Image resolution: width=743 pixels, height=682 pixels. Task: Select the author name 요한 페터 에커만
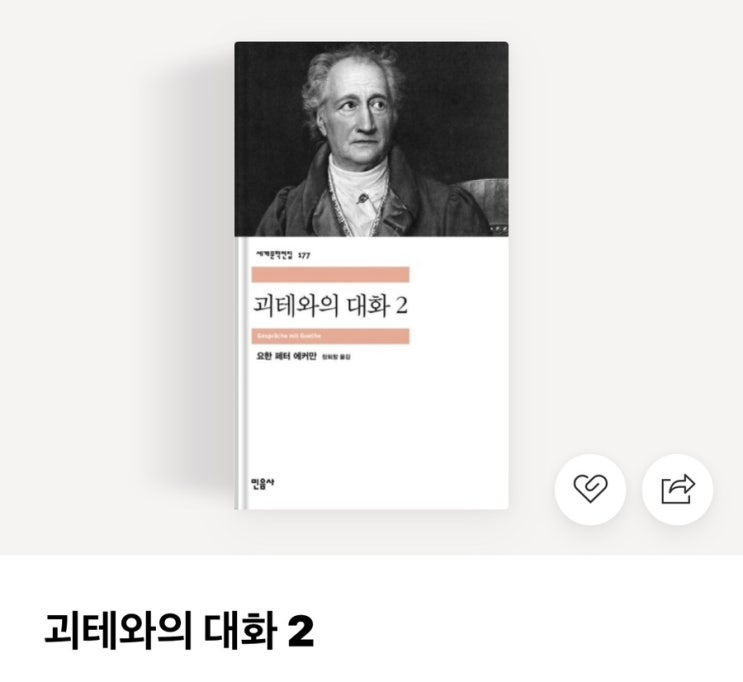[x=286, y=356]
